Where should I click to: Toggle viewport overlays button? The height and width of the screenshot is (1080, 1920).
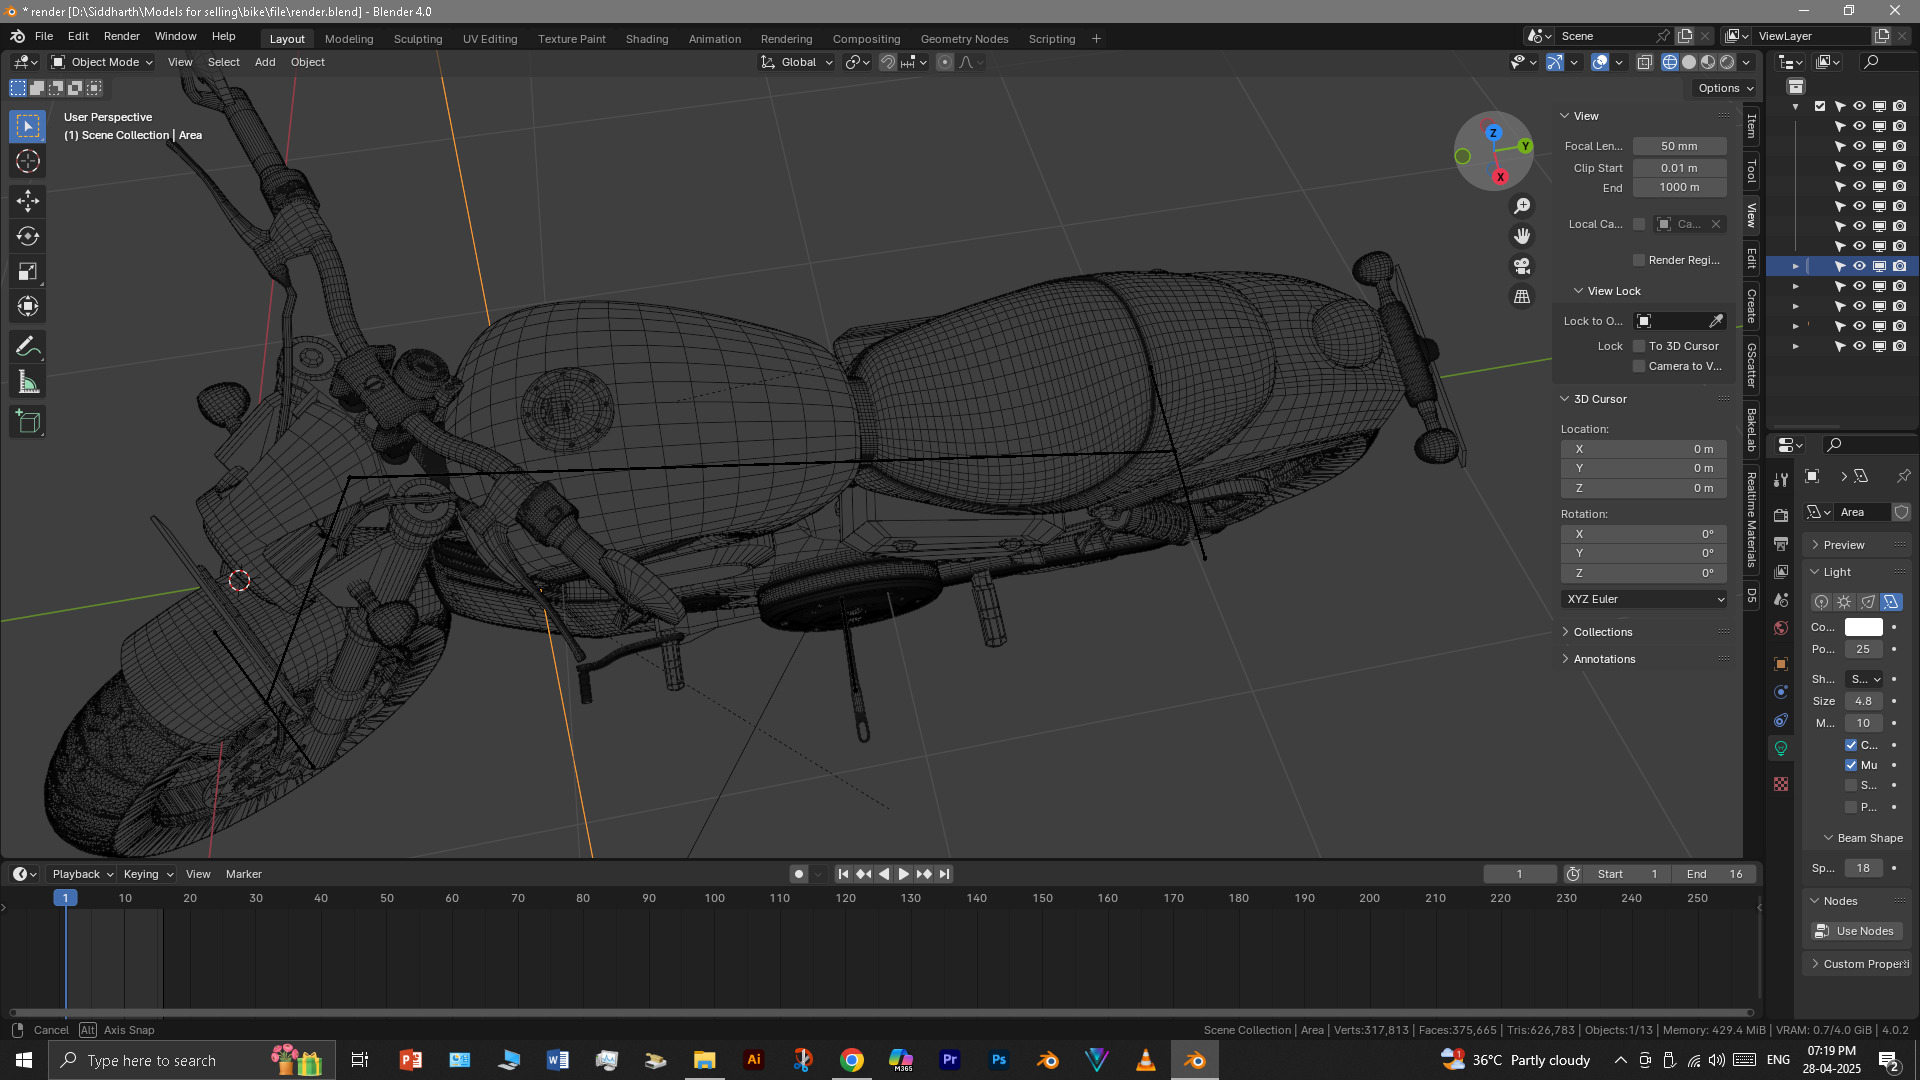pos(1600,62)
